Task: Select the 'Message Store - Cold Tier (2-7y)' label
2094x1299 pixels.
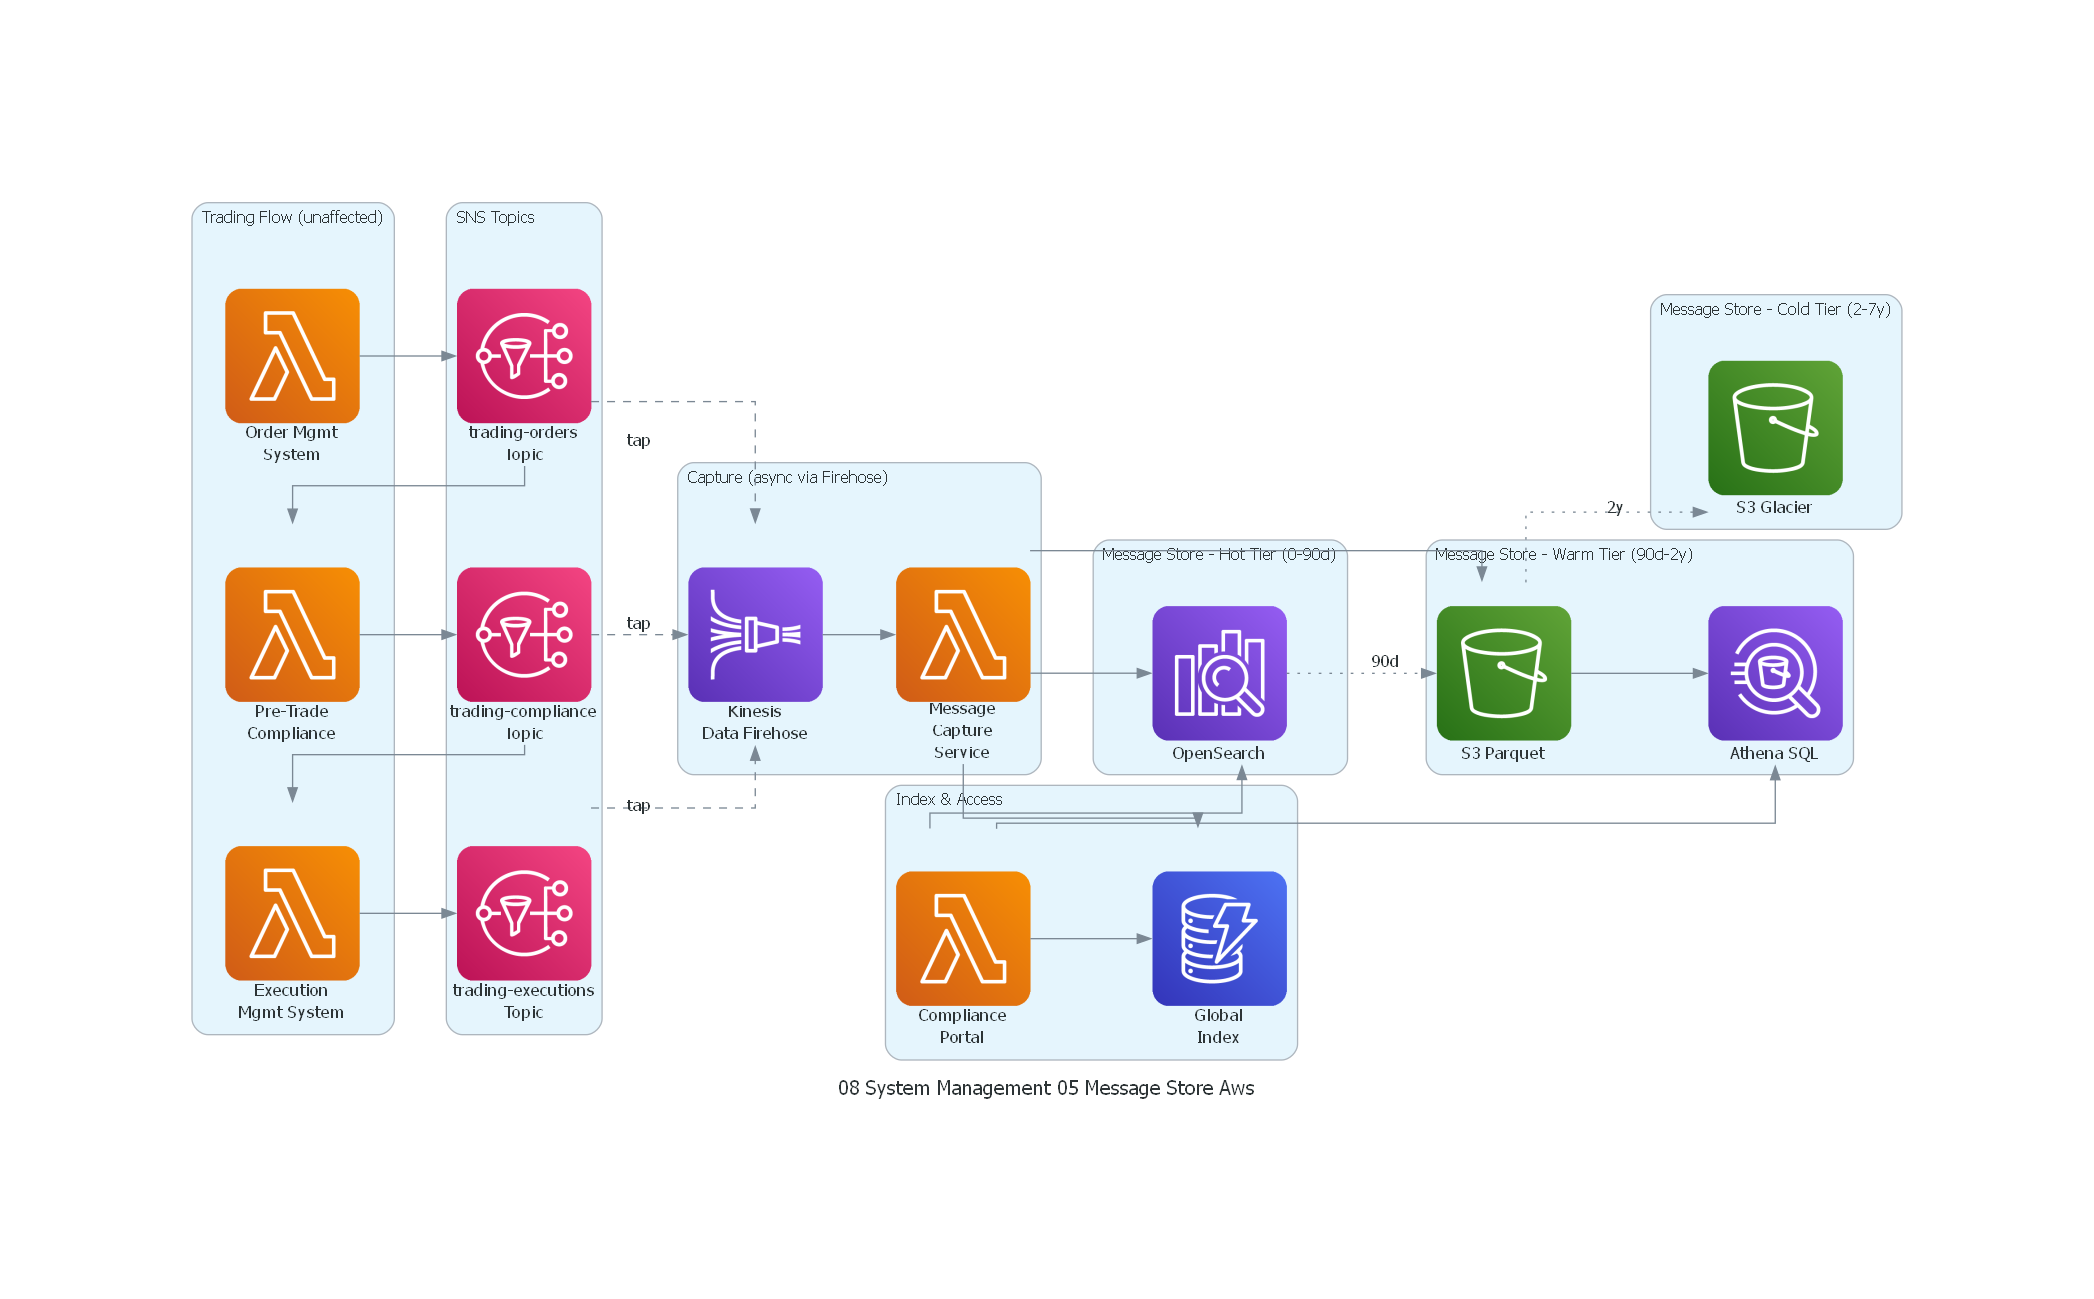Action: tap(1774, 309)
